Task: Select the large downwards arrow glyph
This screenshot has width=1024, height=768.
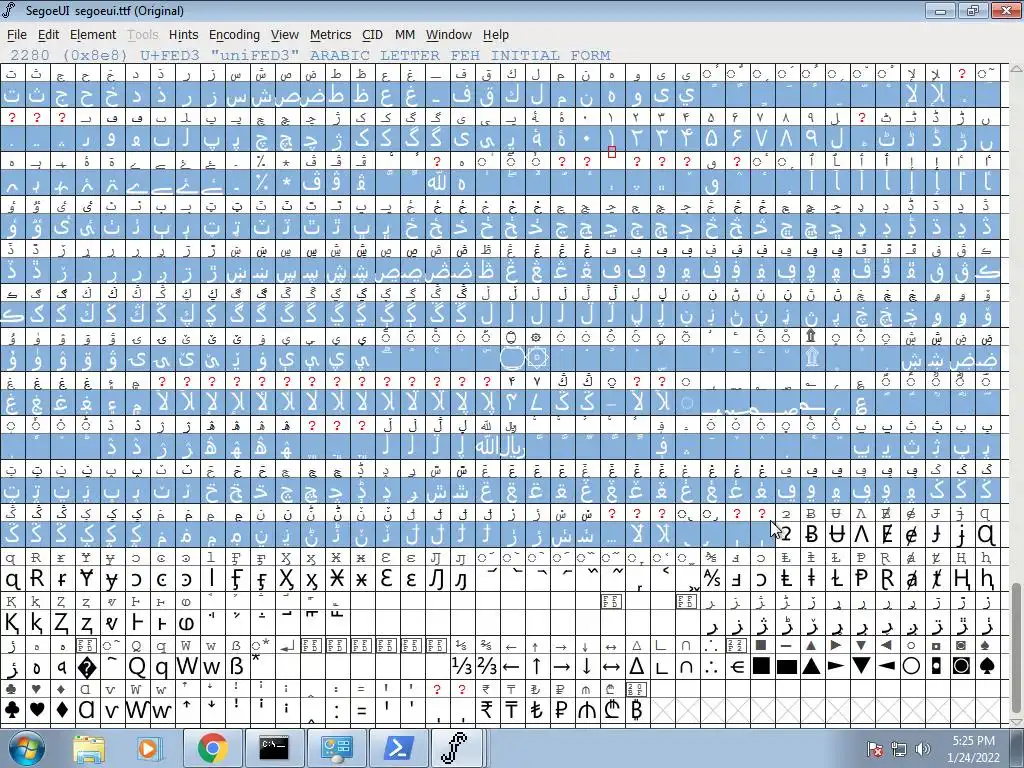Action: point(586,666)
